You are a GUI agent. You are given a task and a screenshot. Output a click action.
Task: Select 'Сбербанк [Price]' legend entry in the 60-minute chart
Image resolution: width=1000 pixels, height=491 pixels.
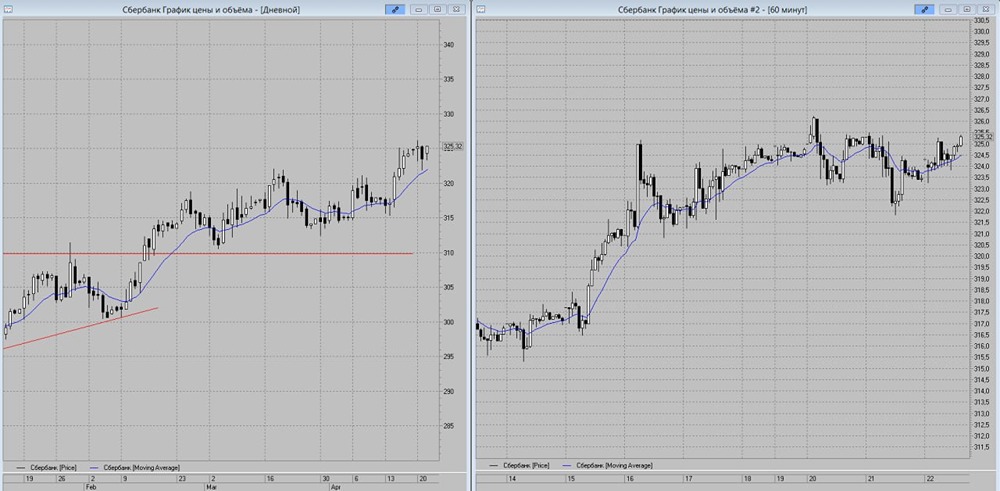518,465
